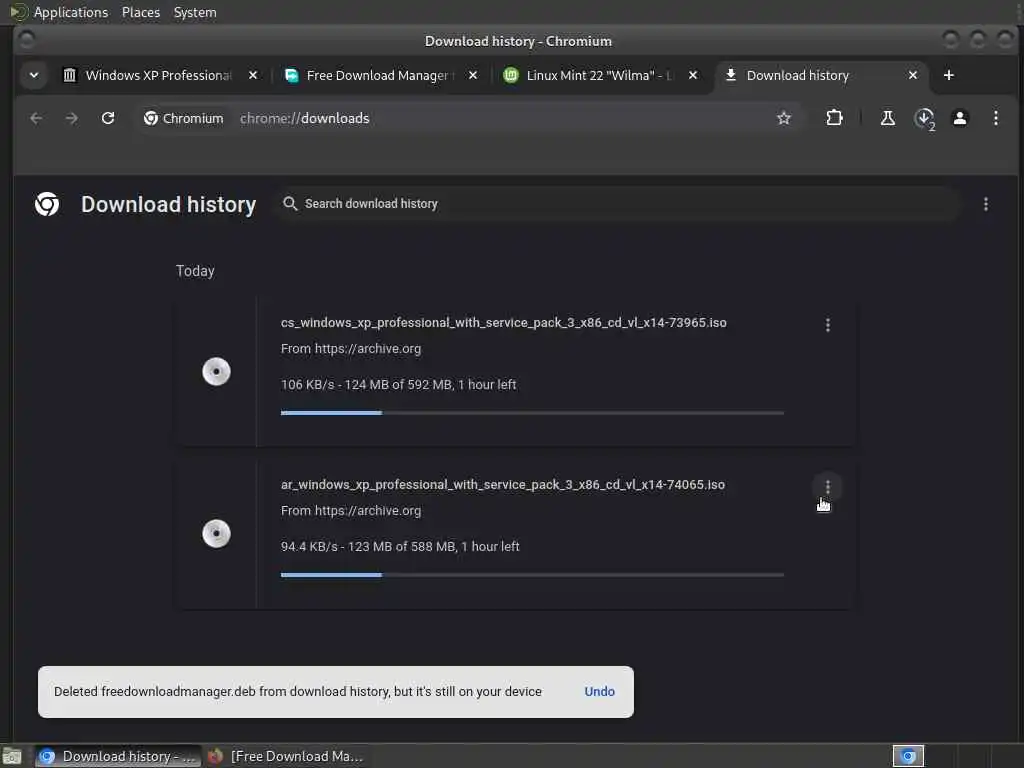Click the 'Today' date heading
Image resolution: width=1024 pixels, height=768 pixels.
pyautogui.click(x=195, y=271)
